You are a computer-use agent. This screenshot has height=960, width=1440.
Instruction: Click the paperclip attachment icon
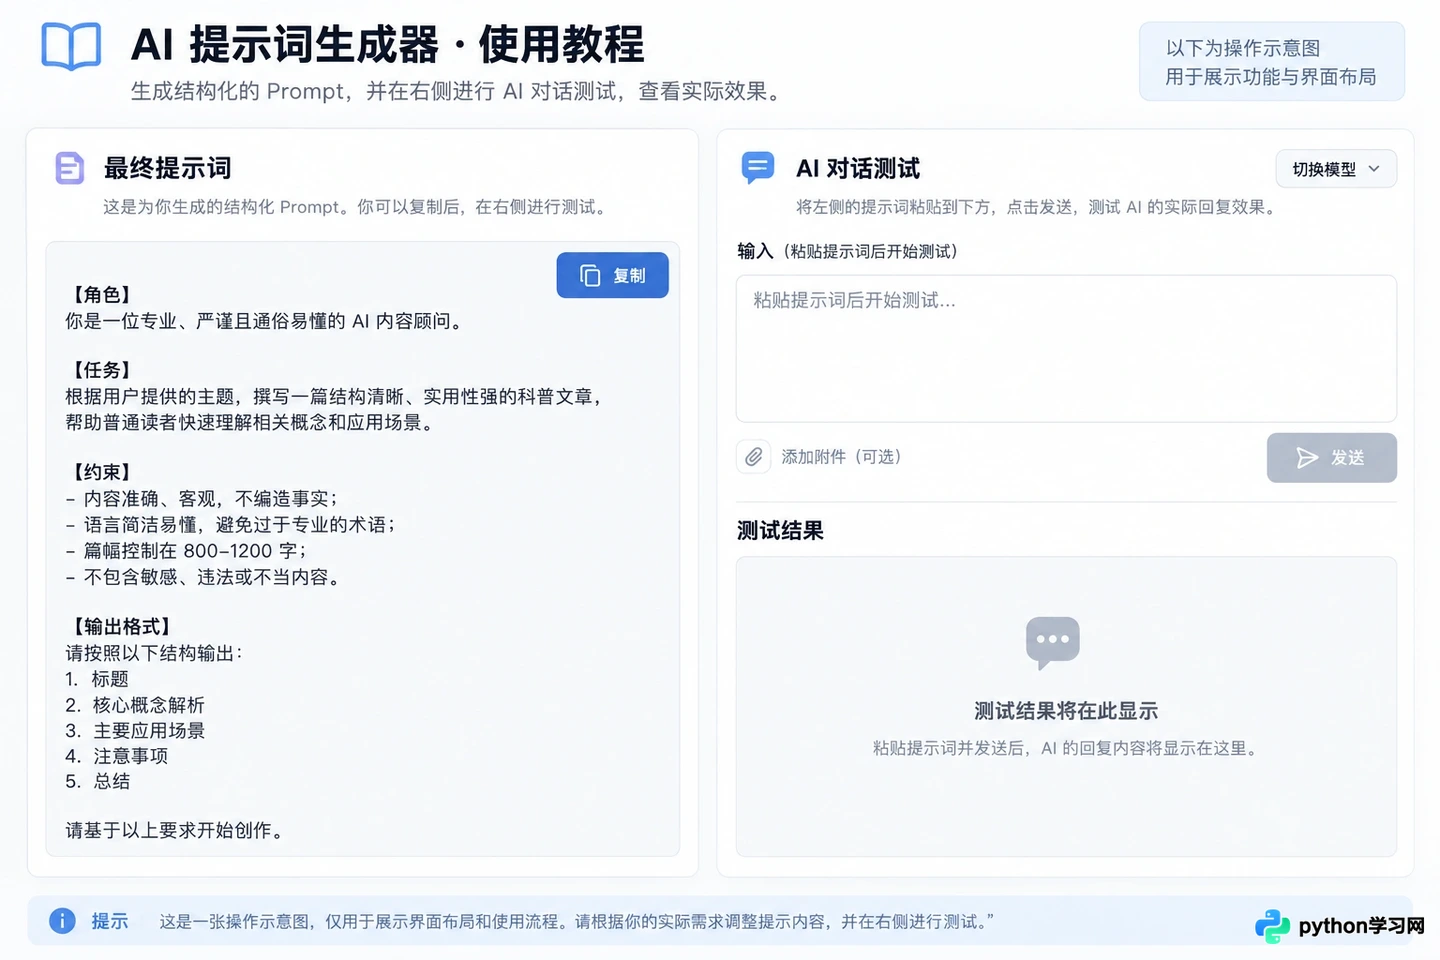(754, 457)
